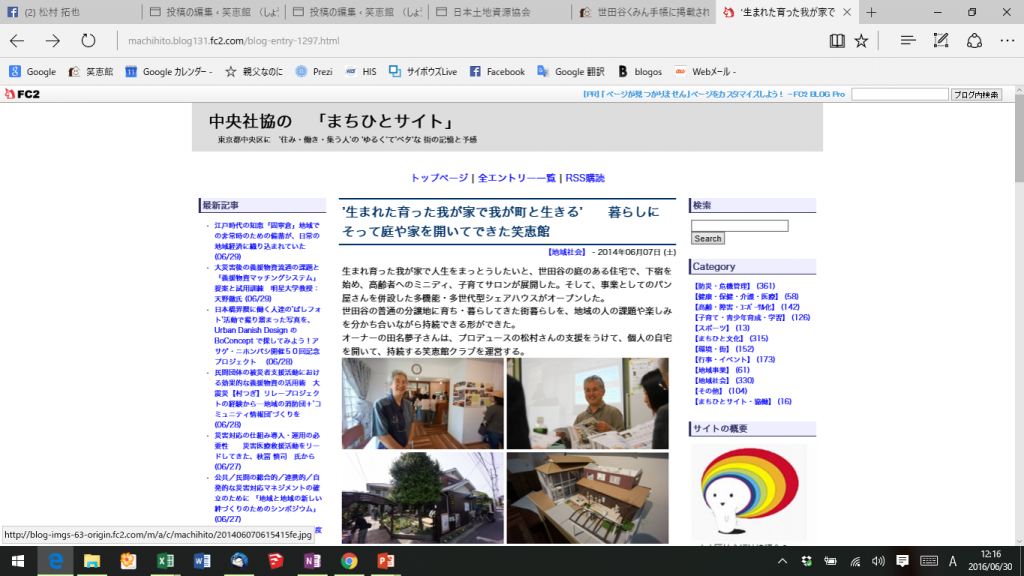Open the Edge Hub panel

pos(907,40)
